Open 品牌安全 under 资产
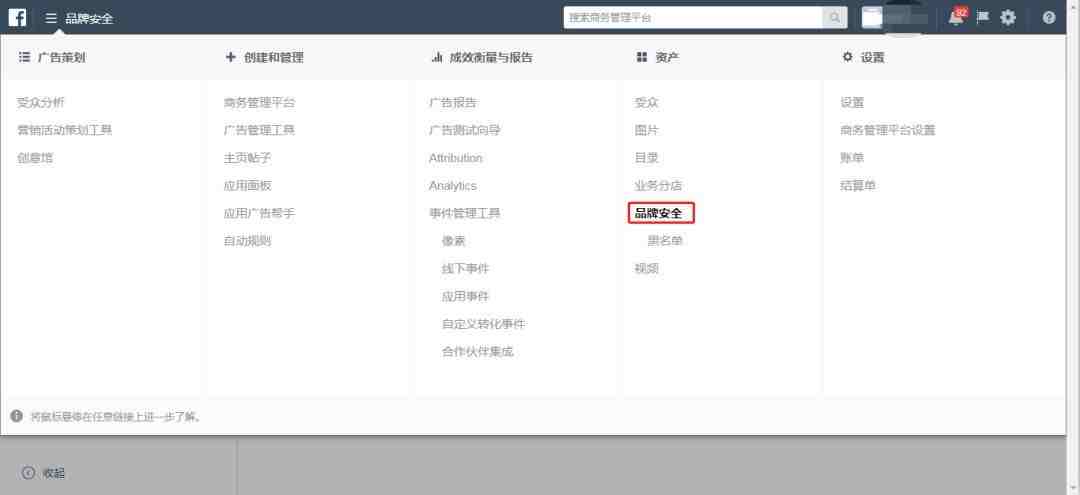 (659, 213)
